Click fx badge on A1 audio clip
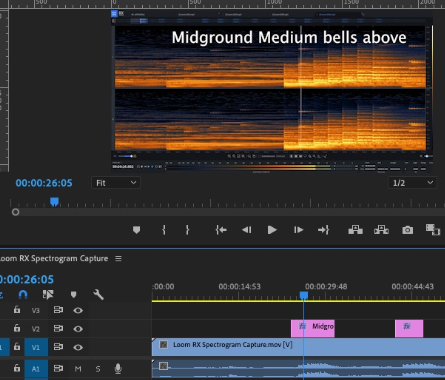Viewport: 445px width, 380px height. 163,366
